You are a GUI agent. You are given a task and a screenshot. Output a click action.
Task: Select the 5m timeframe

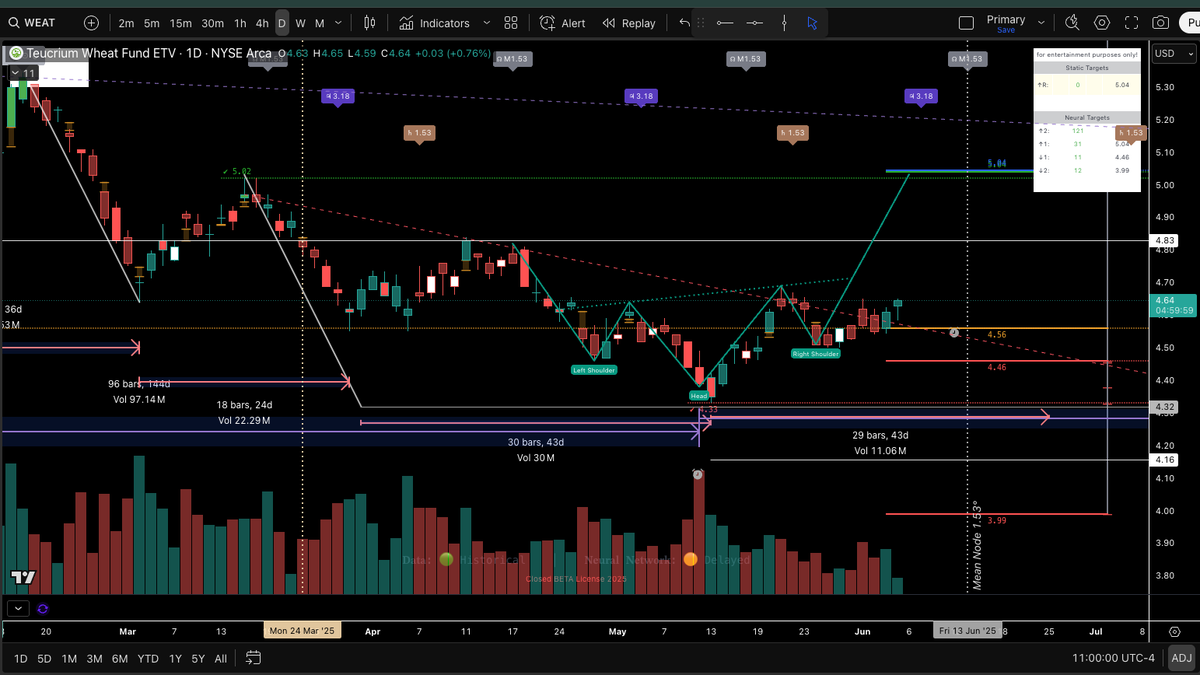coord(151,23)
